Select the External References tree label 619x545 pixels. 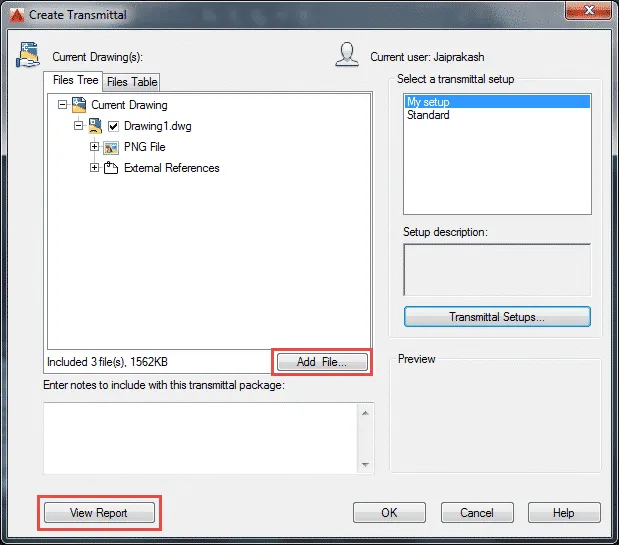click(171, 168)
